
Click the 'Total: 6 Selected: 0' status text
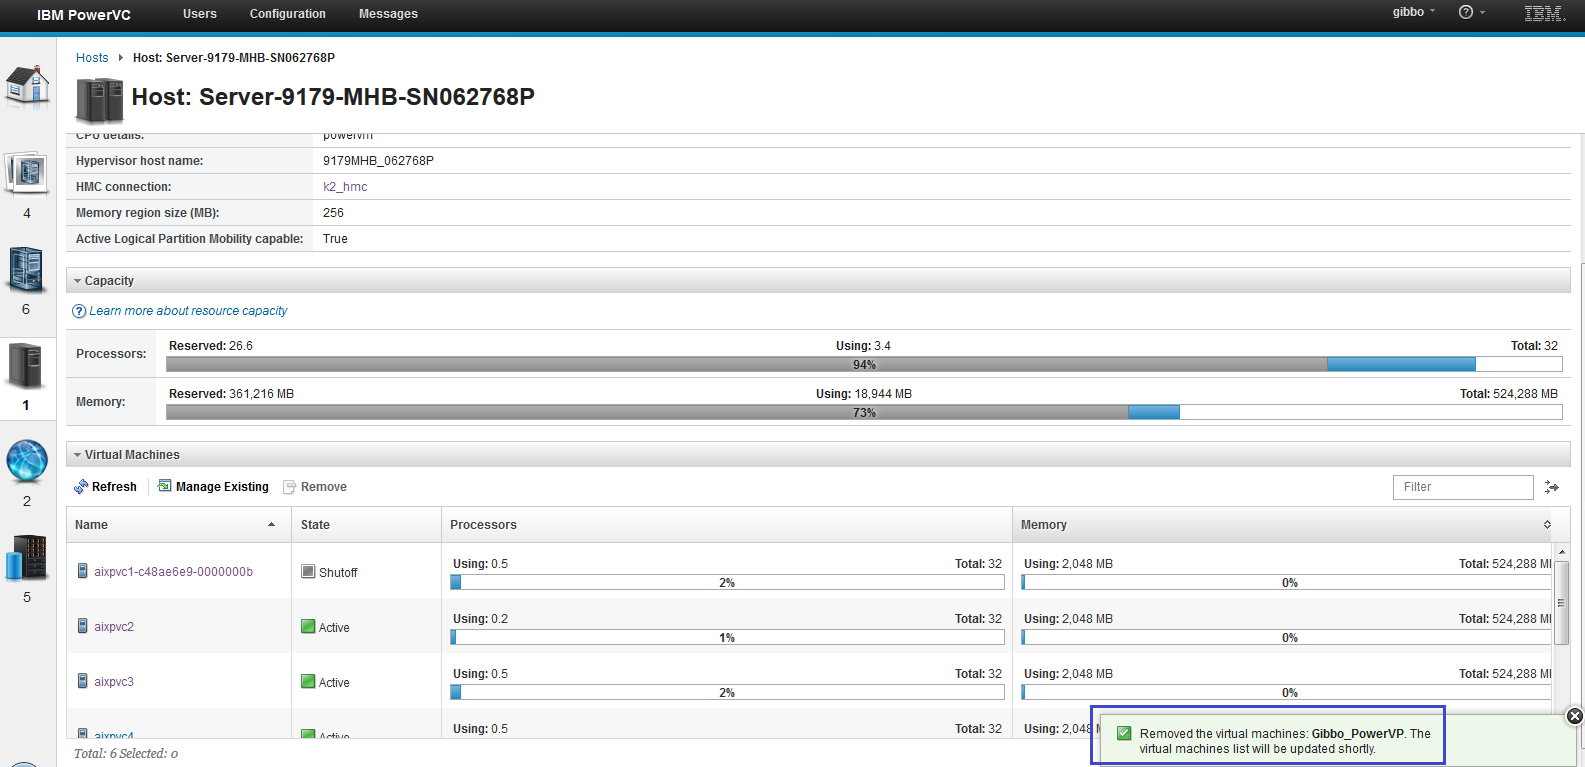(126, 754)
